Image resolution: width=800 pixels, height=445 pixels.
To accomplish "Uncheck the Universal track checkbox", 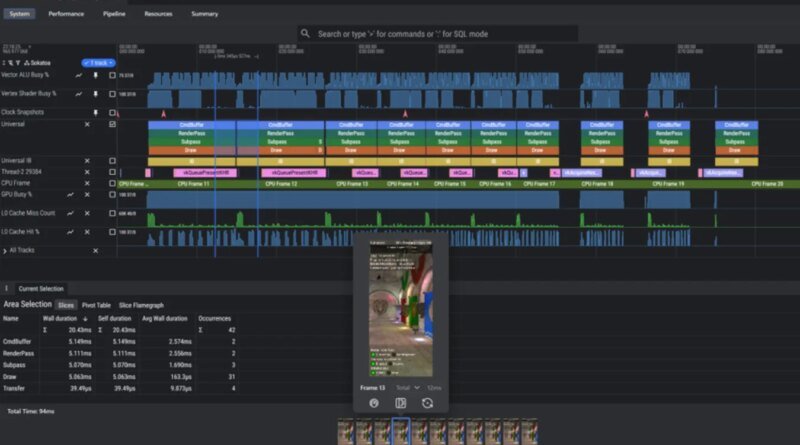I will (112, 125).
